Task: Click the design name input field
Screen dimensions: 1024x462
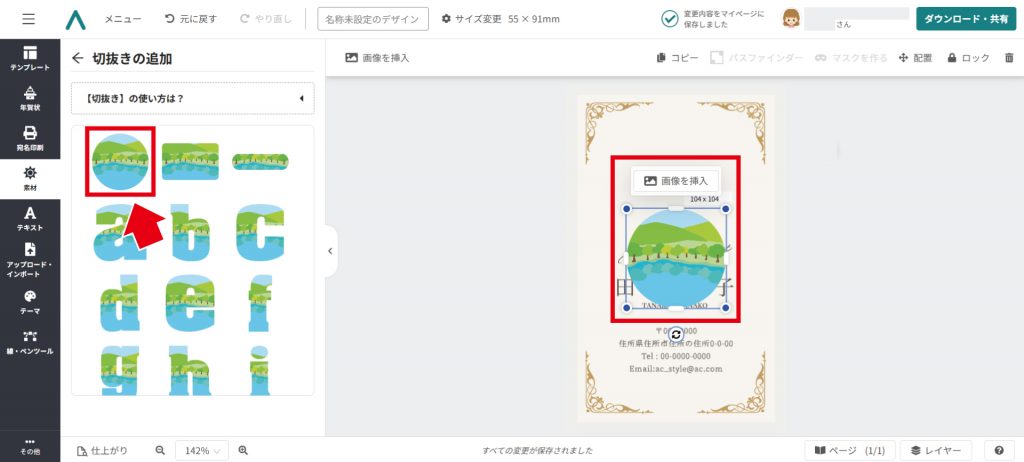Action: coord(372,19)
